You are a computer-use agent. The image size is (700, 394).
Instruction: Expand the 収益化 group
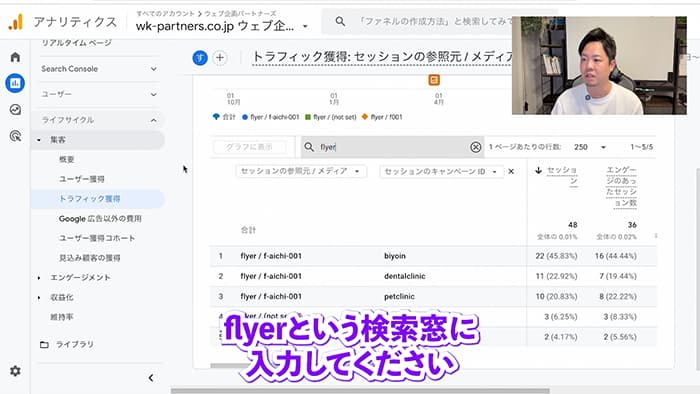point(39,298)
